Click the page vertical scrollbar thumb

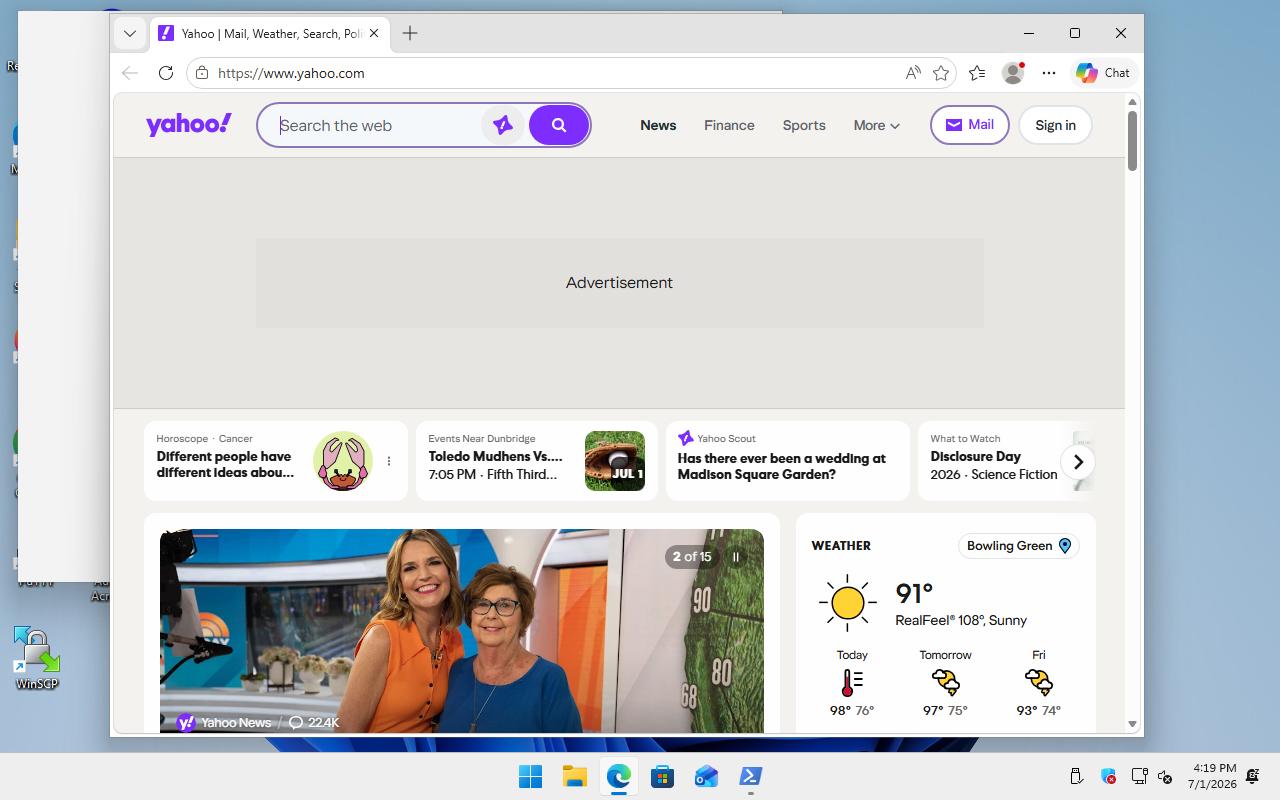coord(1132,141)
